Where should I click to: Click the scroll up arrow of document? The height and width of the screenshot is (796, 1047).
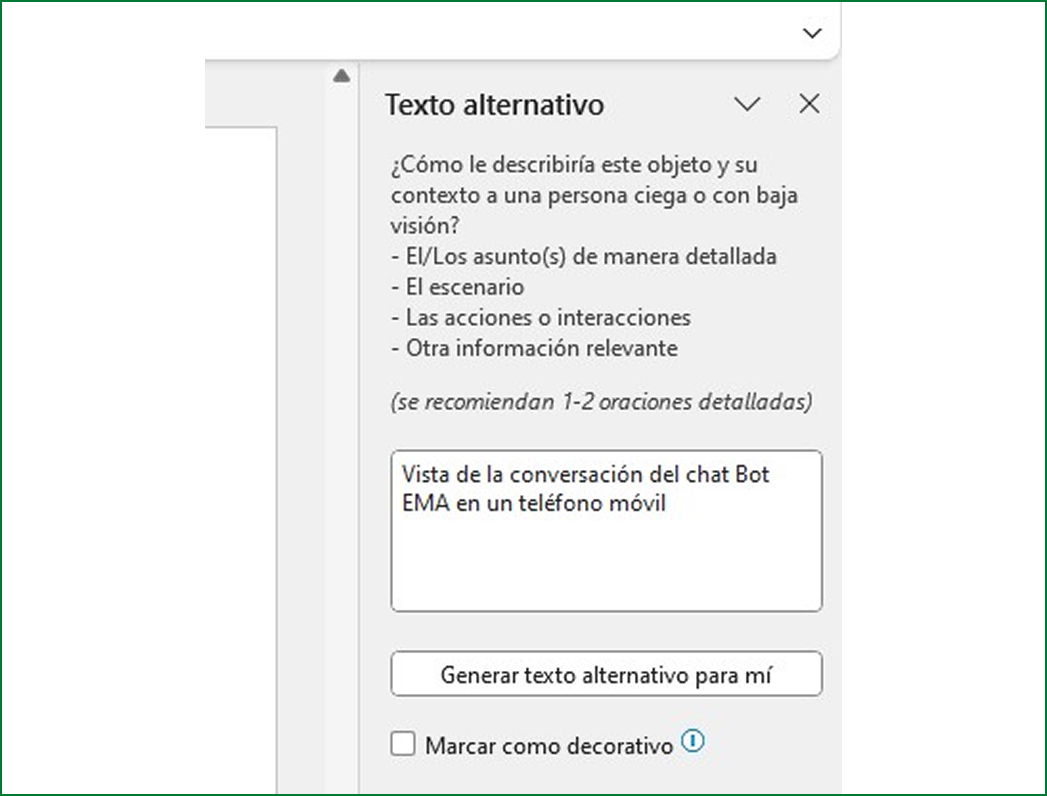click(341, 75)
